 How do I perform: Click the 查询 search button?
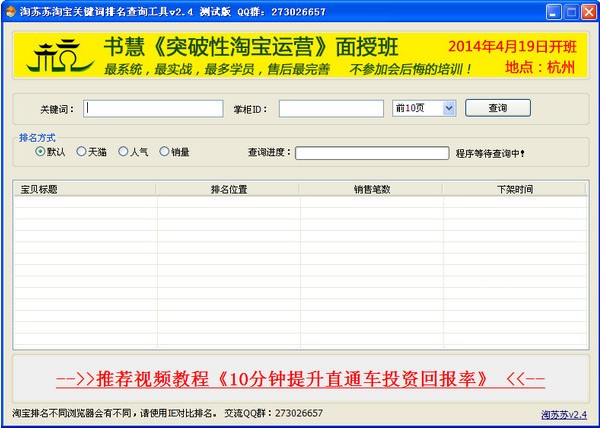(x=498, y=108)
